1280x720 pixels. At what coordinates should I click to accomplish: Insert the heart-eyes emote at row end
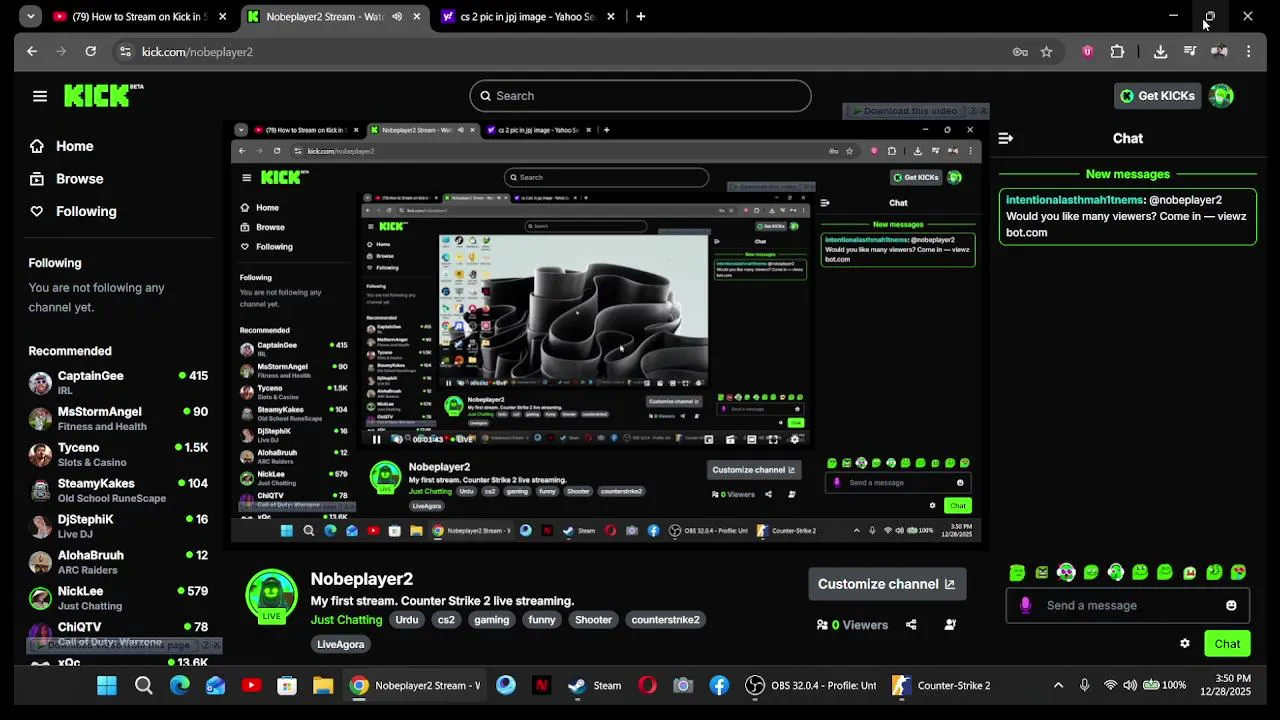tap(1239, 573)
